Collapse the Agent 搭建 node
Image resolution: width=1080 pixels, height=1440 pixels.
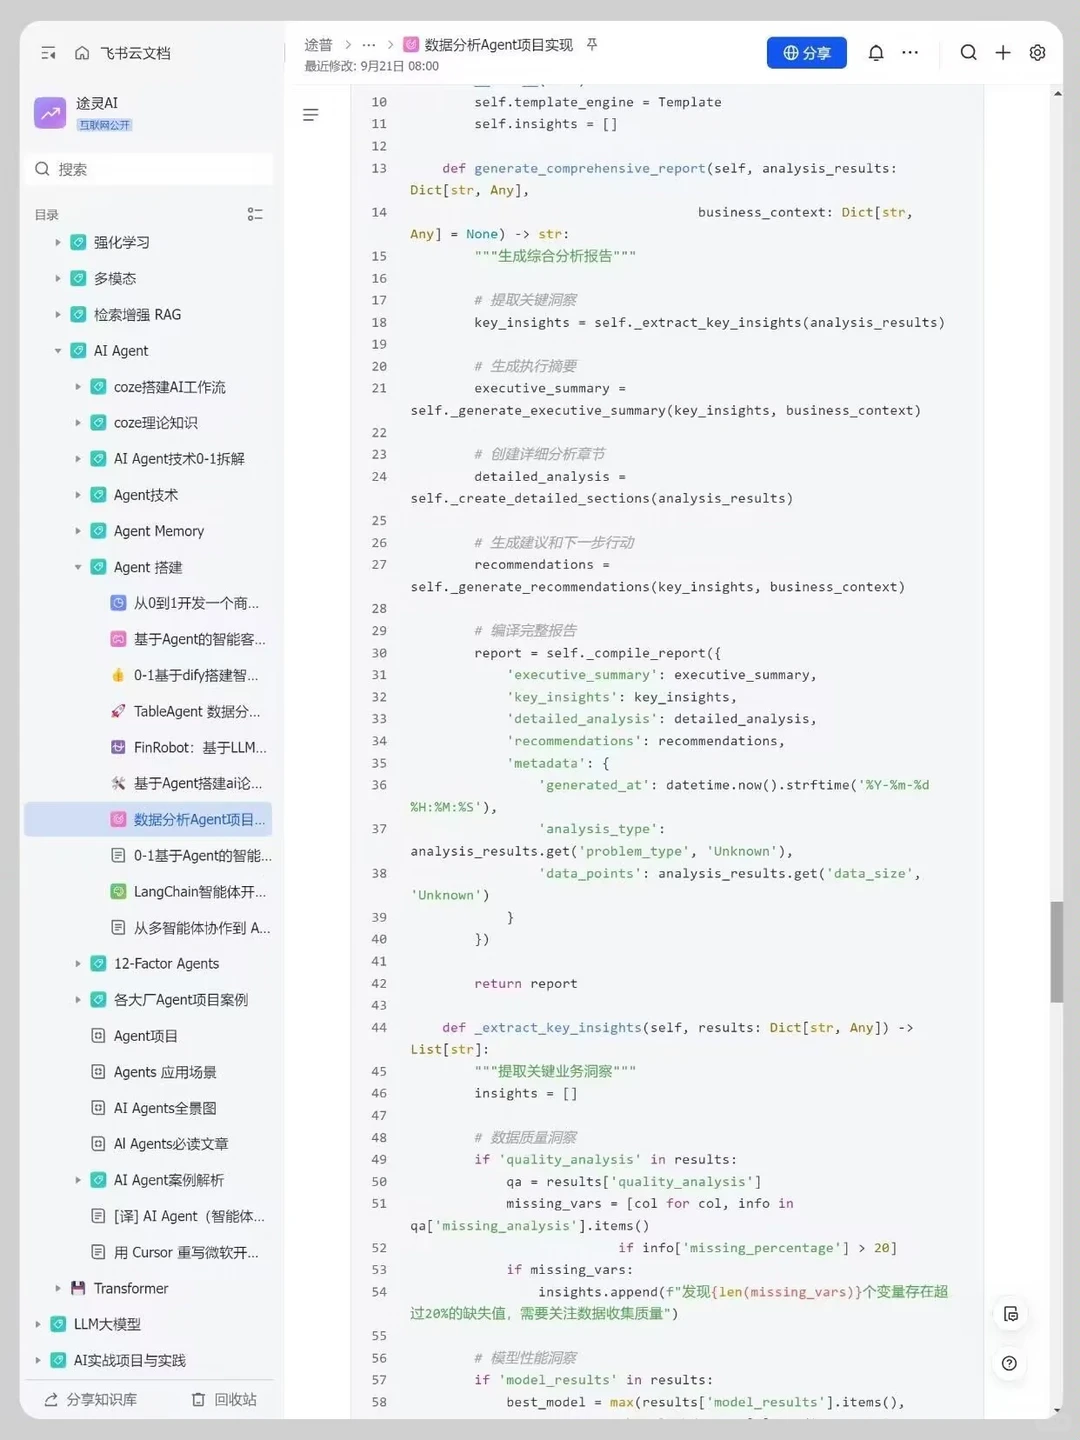pyautogui.click(x=78, y=567)
